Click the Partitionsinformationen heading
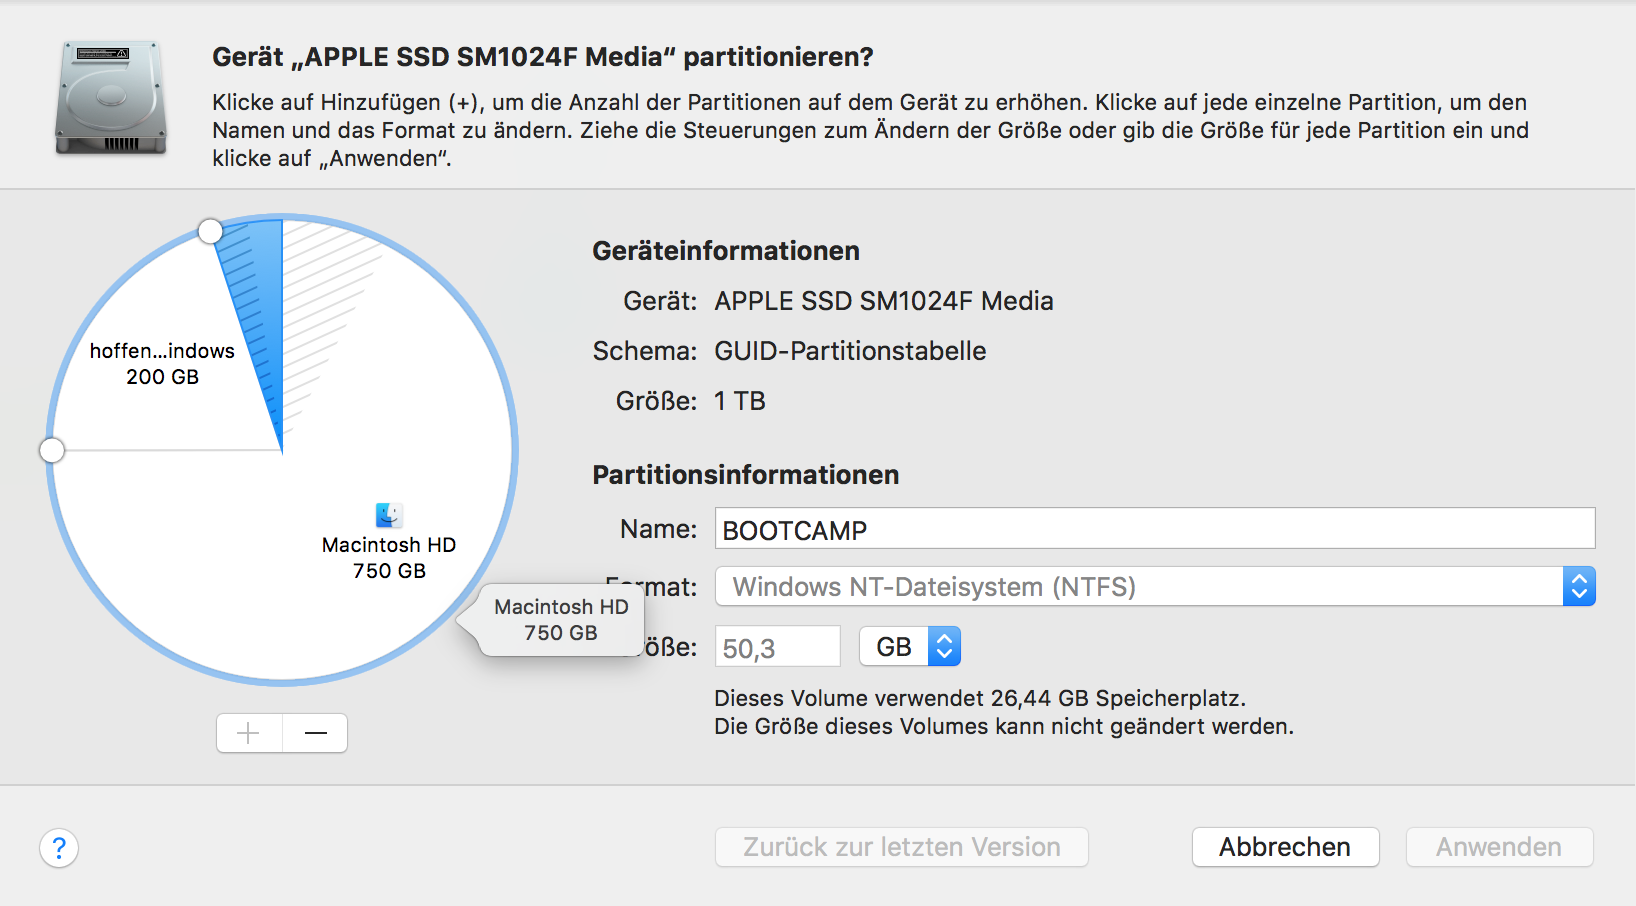 coord(745,475)
